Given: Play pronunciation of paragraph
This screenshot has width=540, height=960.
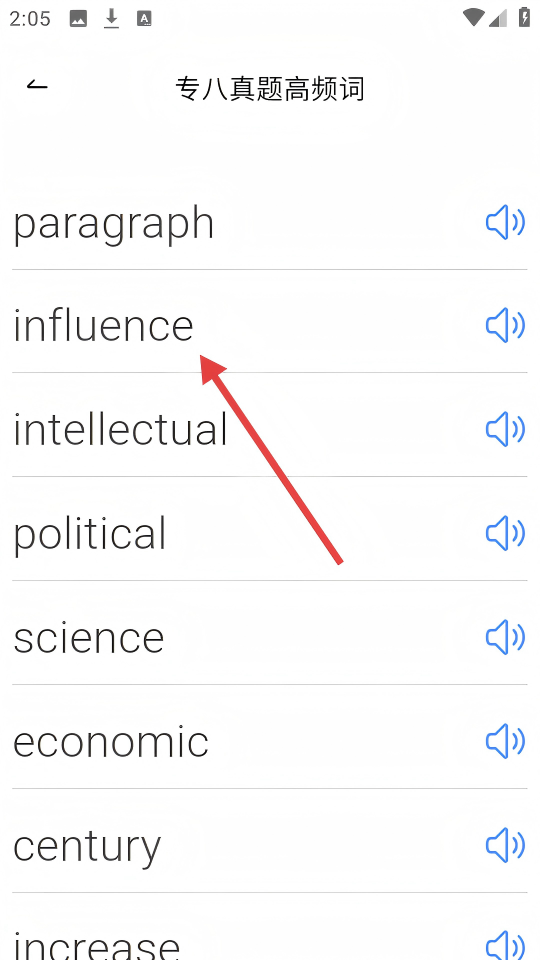Looking at the screenshot, I should 505,222.
